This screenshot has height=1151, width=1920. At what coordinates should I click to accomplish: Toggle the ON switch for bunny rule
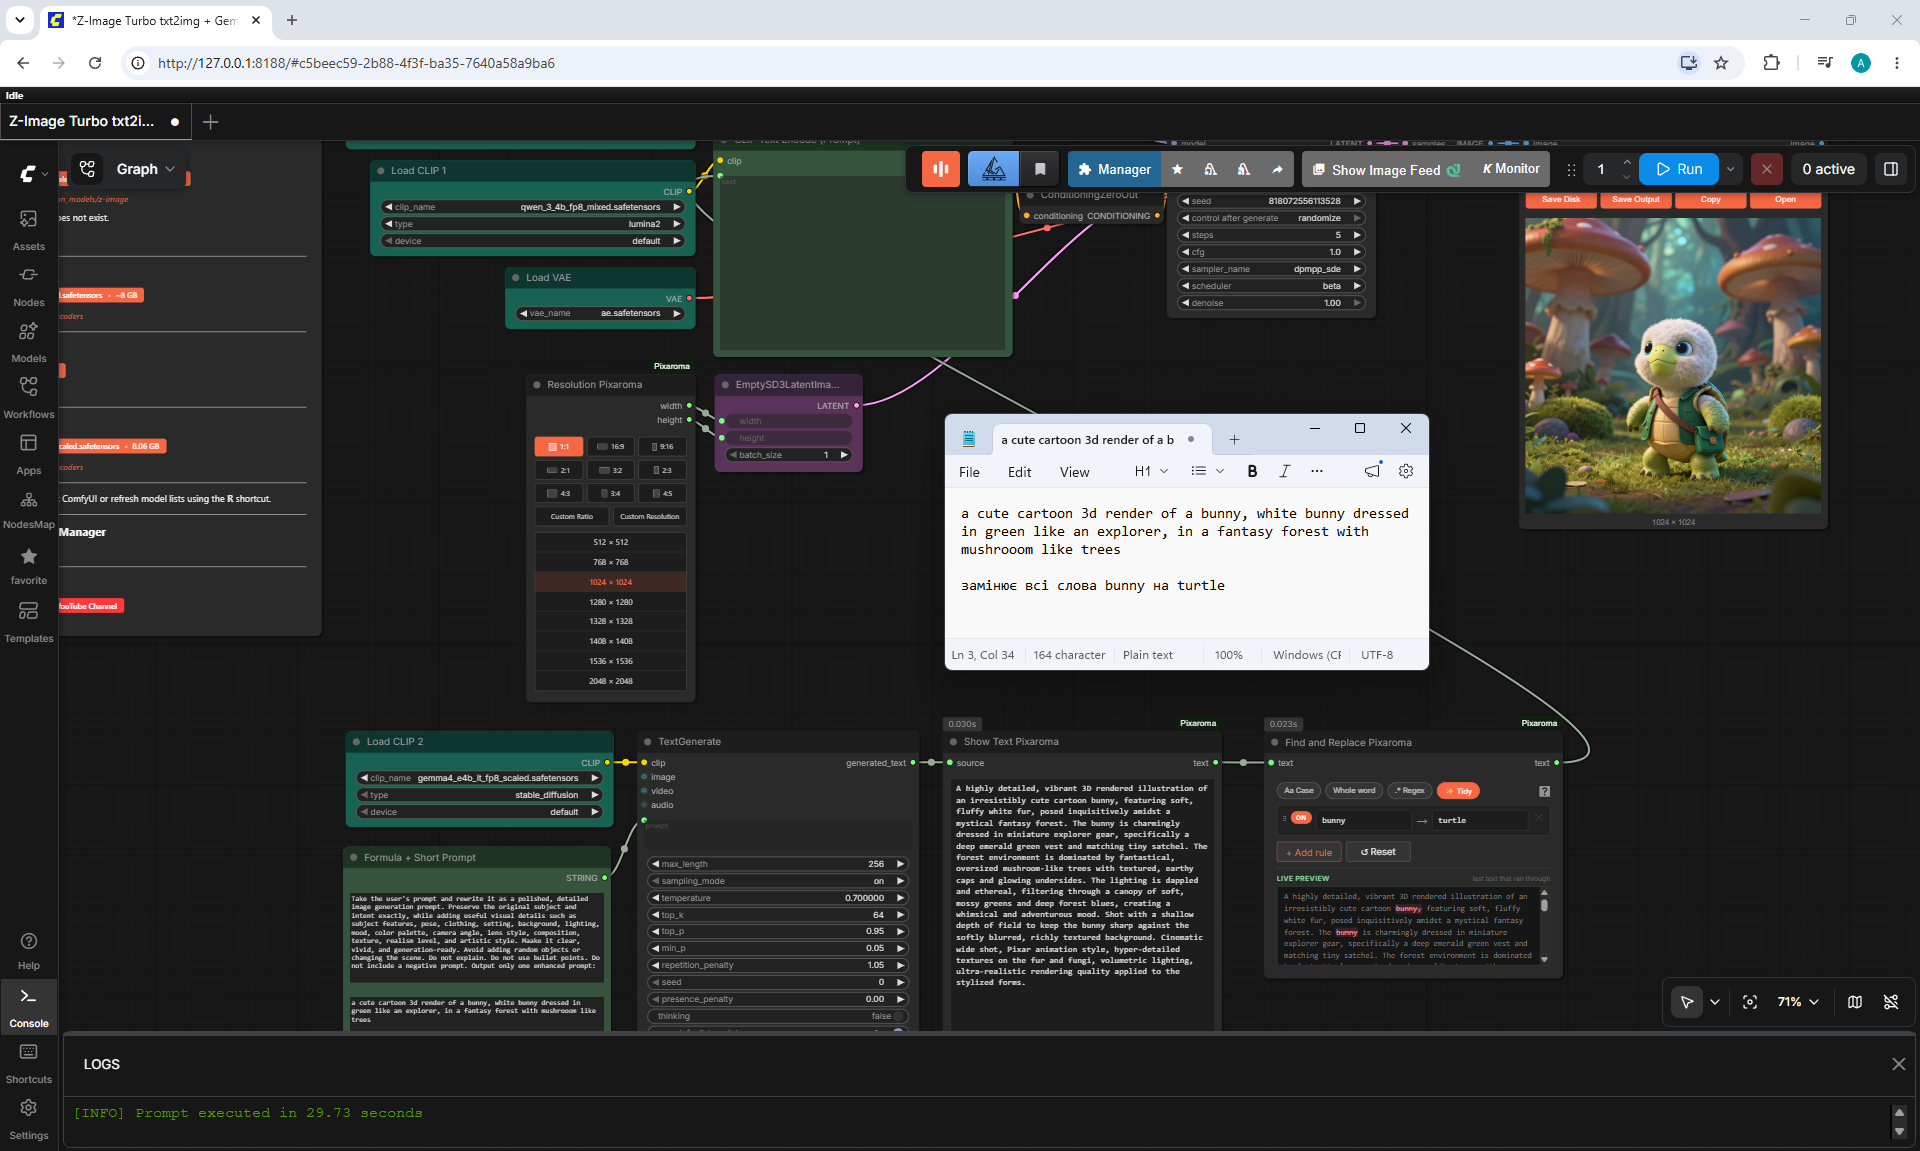tap(1300, 818)
